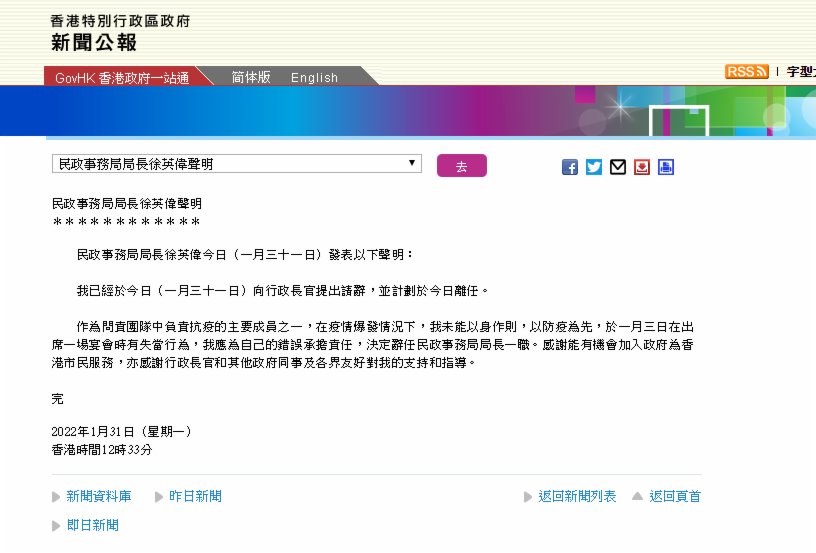Print the page using the printer icon
This screenshot has width=816, height=553.
pyautogui.click(x=666, y=167)
